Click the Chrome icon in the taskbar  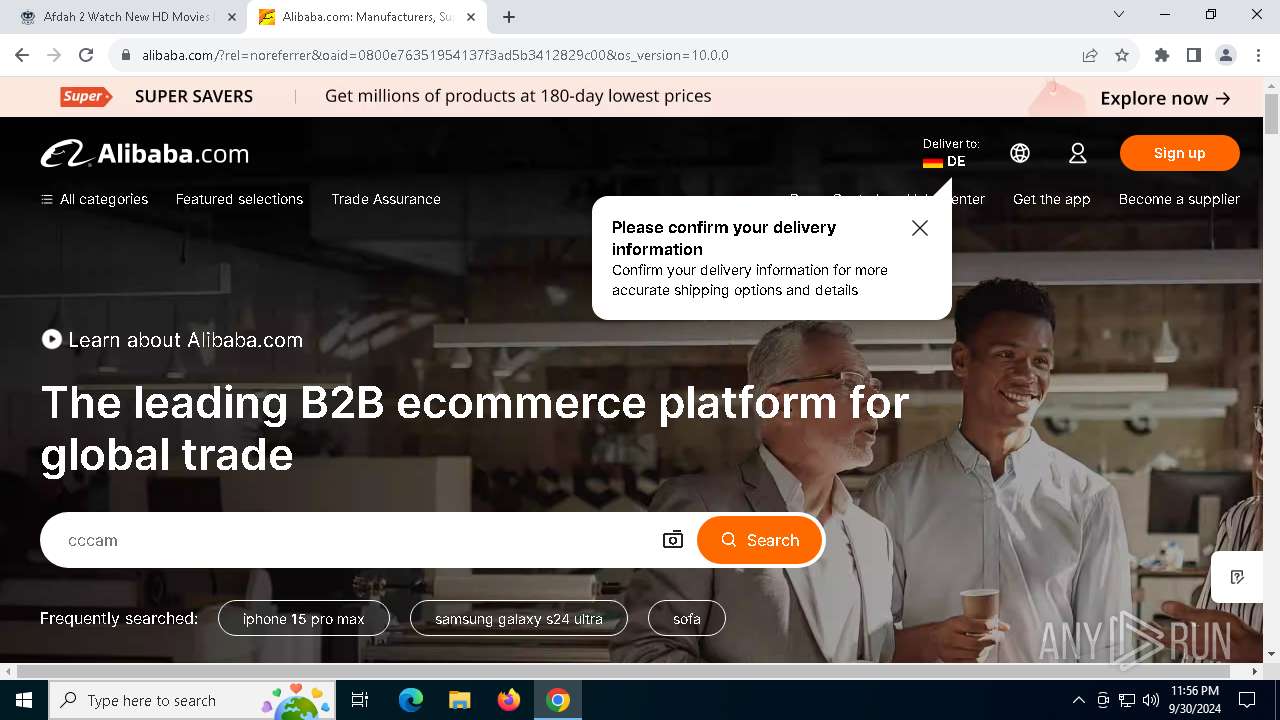point(558,700)
